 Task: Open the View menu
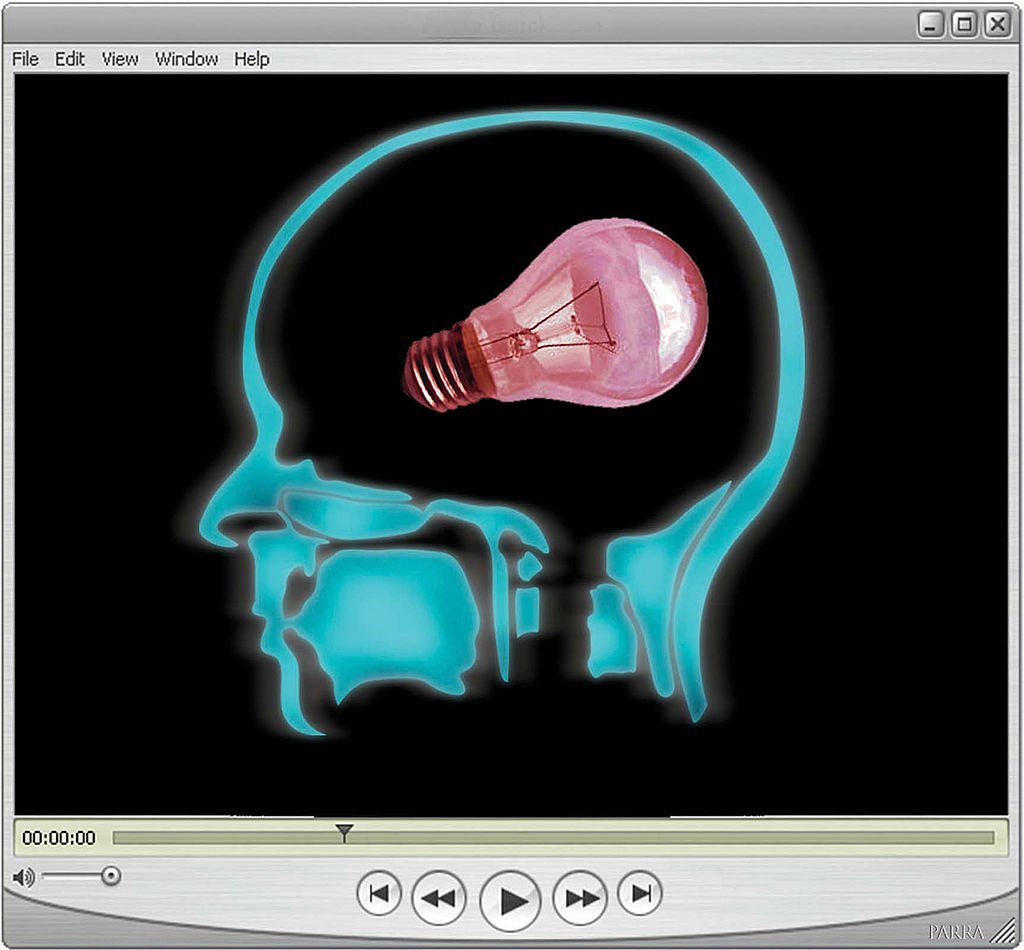pyautogui.click(x=120, y=59)
